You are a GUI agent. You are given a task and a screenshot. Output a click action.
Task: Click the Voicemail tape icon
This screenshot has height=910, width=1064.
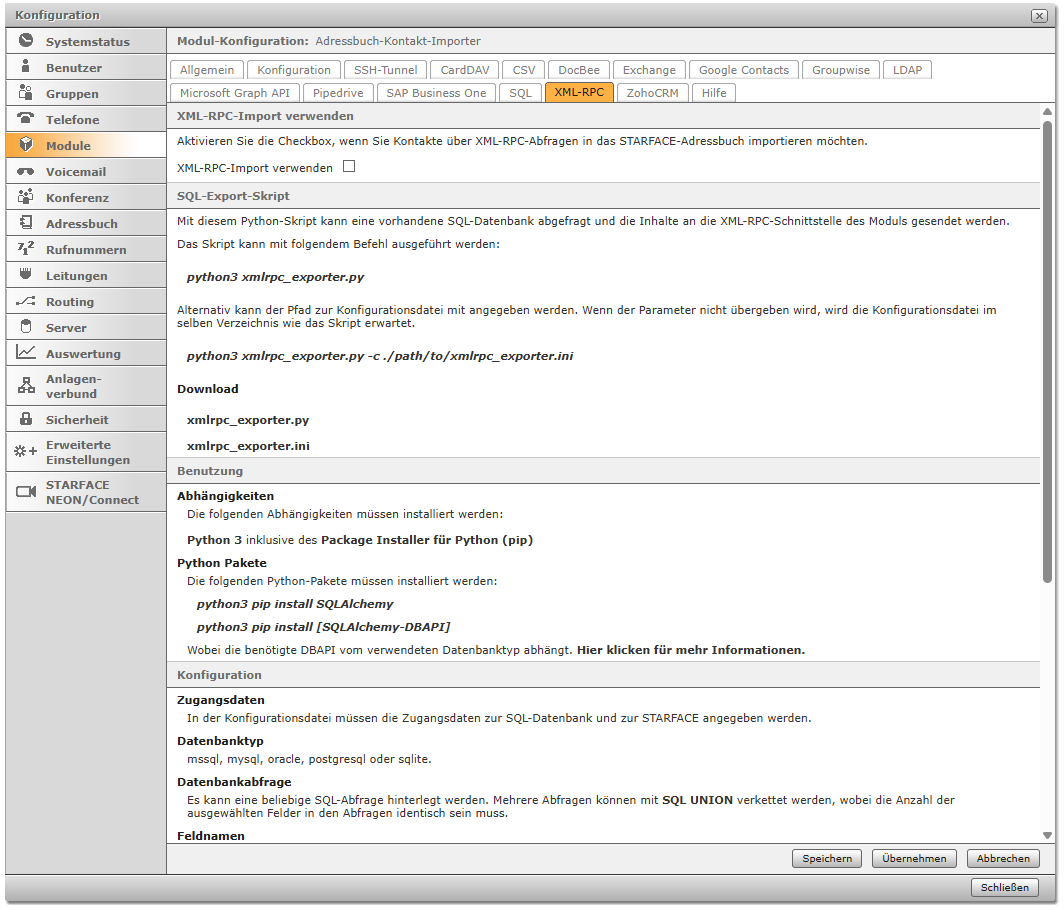coord(26,171)
